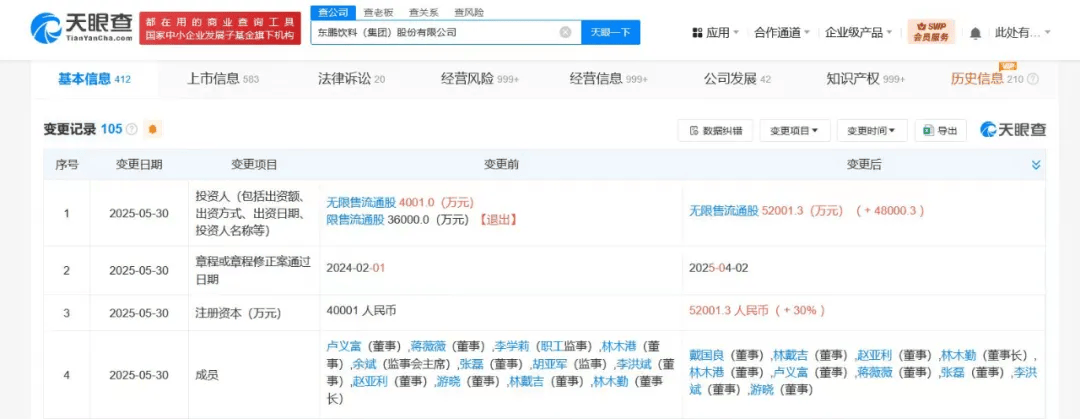
Task: Open the notification bell in the header
Action: (x=975, y=33)
